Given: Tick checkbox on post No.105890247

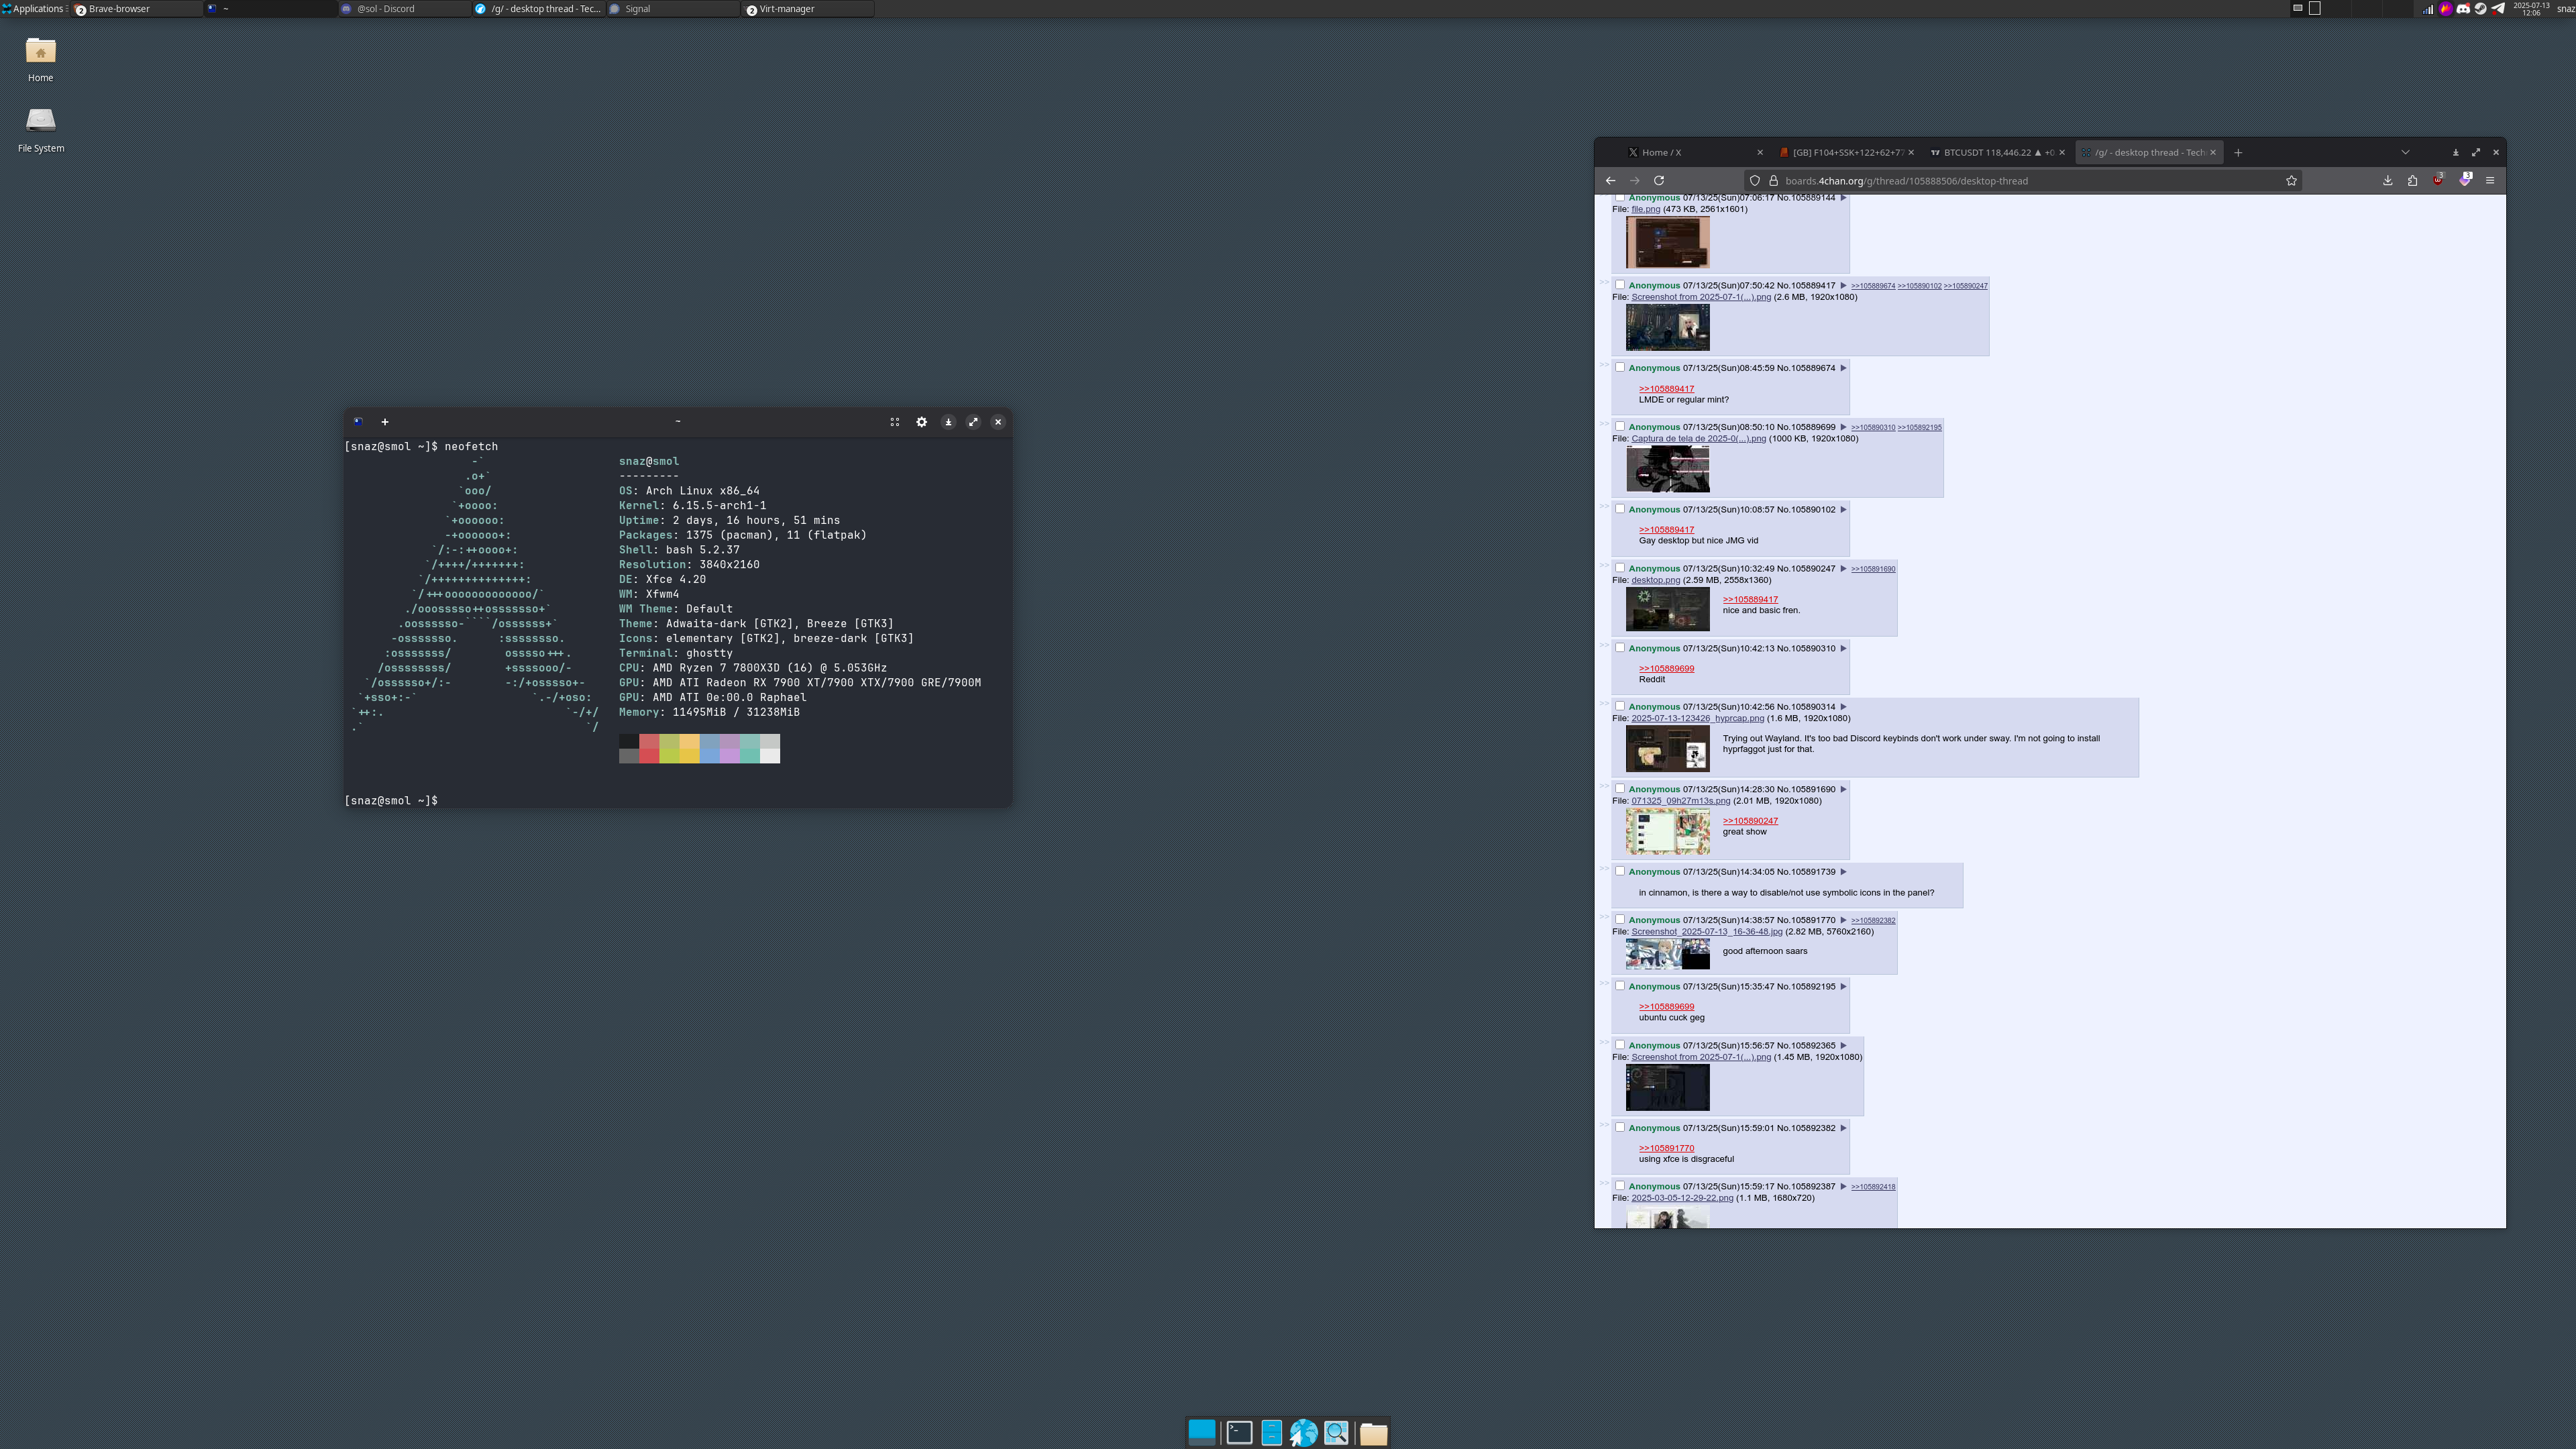Looking at the screenshot, I should [x=1620, y=568].
